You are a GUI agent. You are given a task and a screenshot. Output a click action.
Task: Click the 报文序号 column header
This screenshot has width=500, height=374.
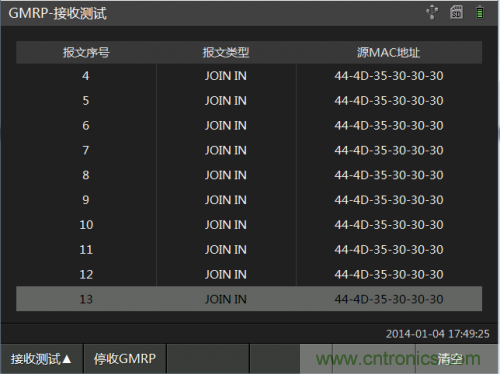click(x=86, y=52)
